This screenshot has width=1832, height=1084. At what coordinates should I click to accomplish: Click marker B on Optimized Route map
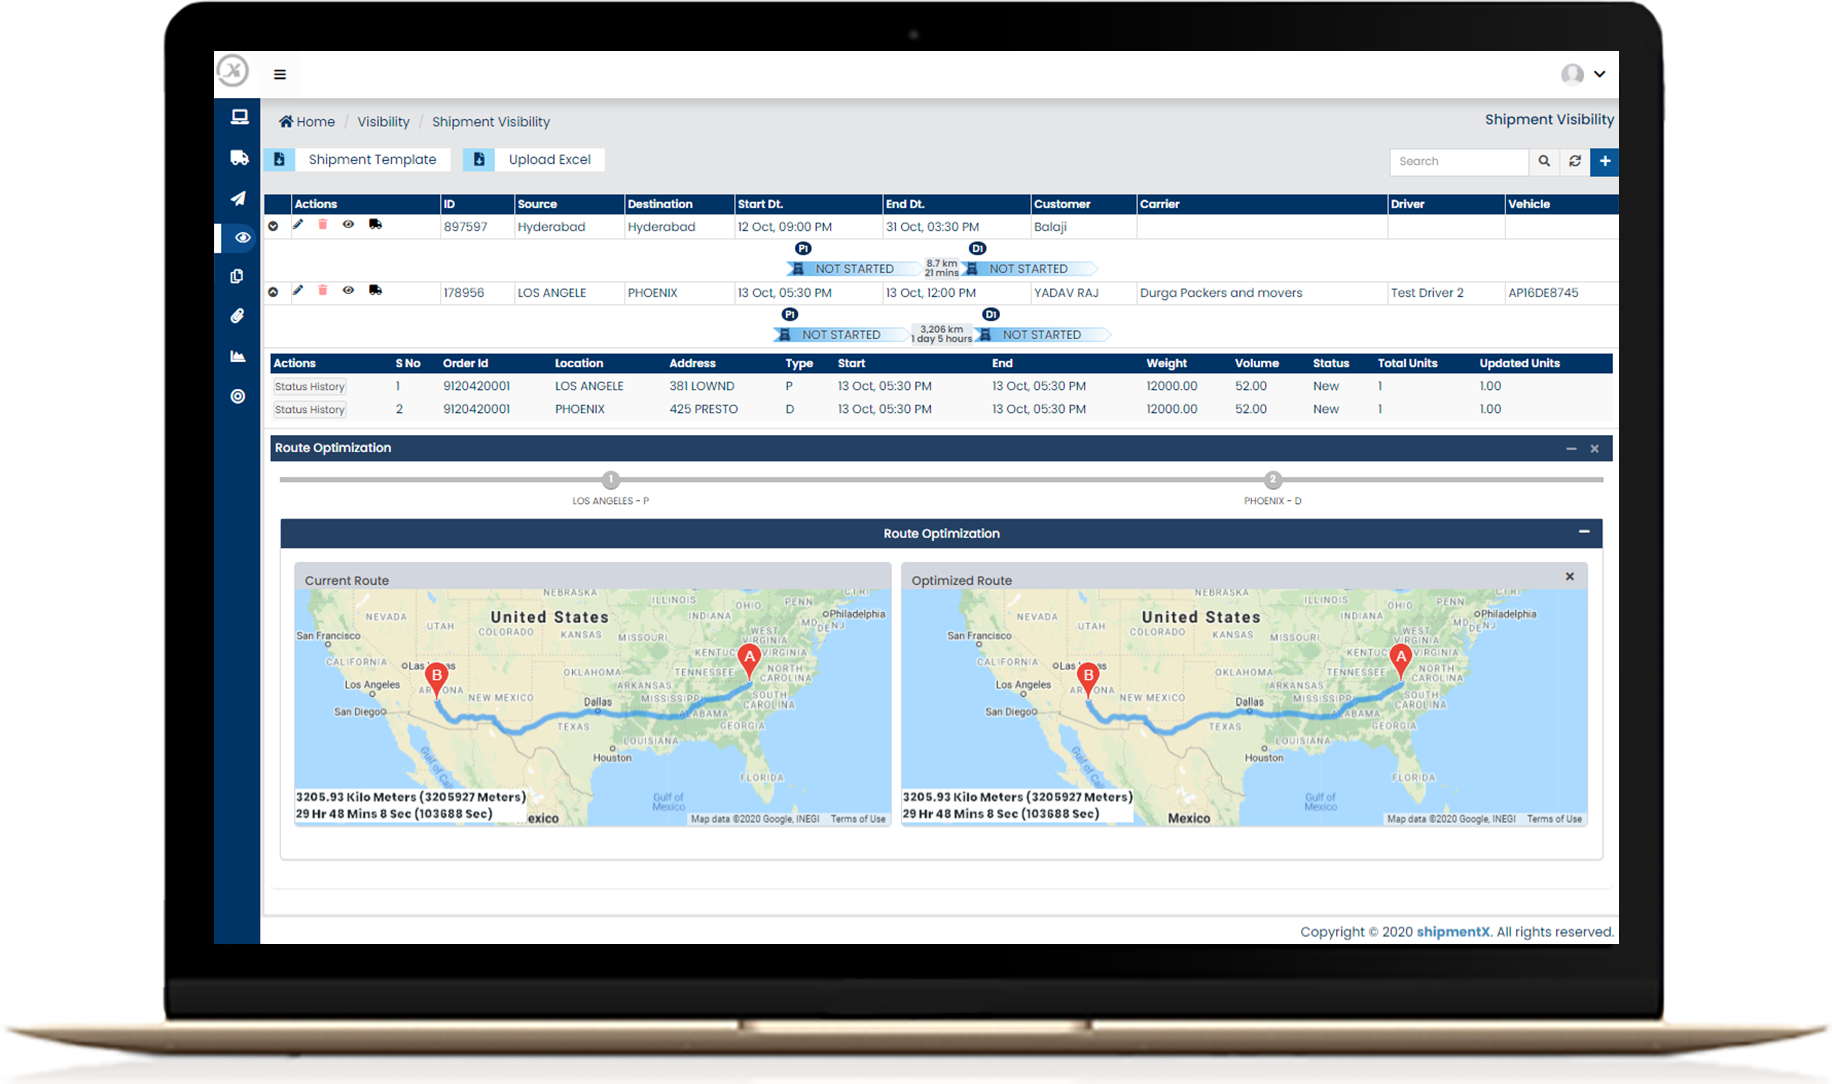1088,679
